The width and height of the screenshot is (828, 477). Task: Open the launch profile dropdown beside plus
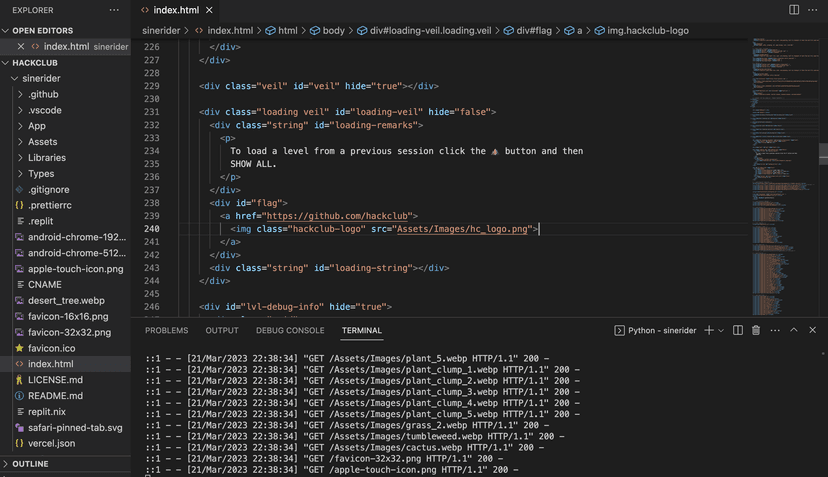click(721, 330)
